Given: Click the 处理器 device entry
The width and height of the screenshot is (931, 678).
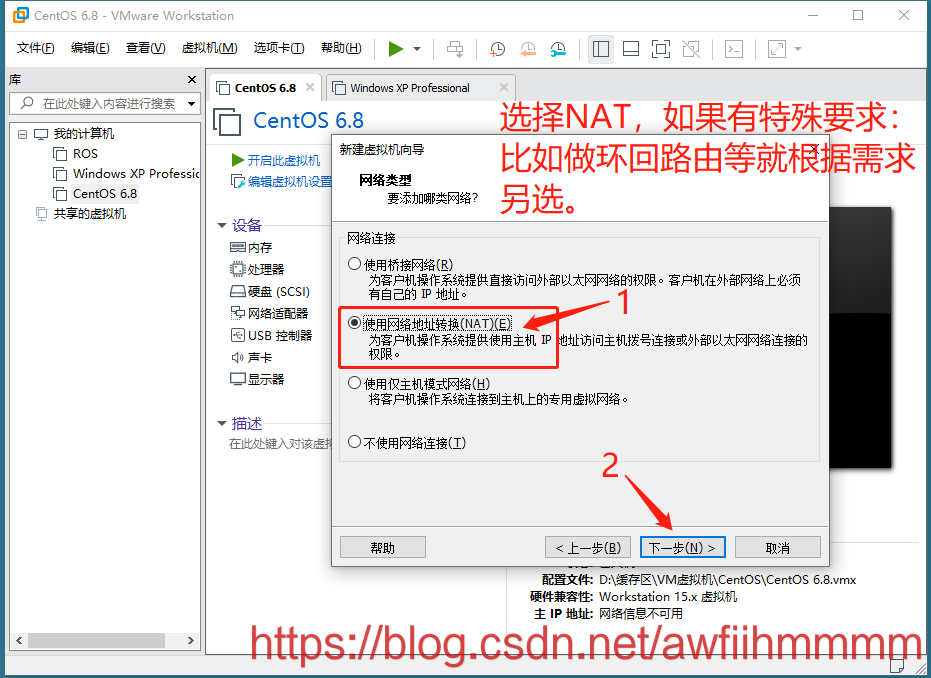Looking at the screenshot, I should coord(257,269).
